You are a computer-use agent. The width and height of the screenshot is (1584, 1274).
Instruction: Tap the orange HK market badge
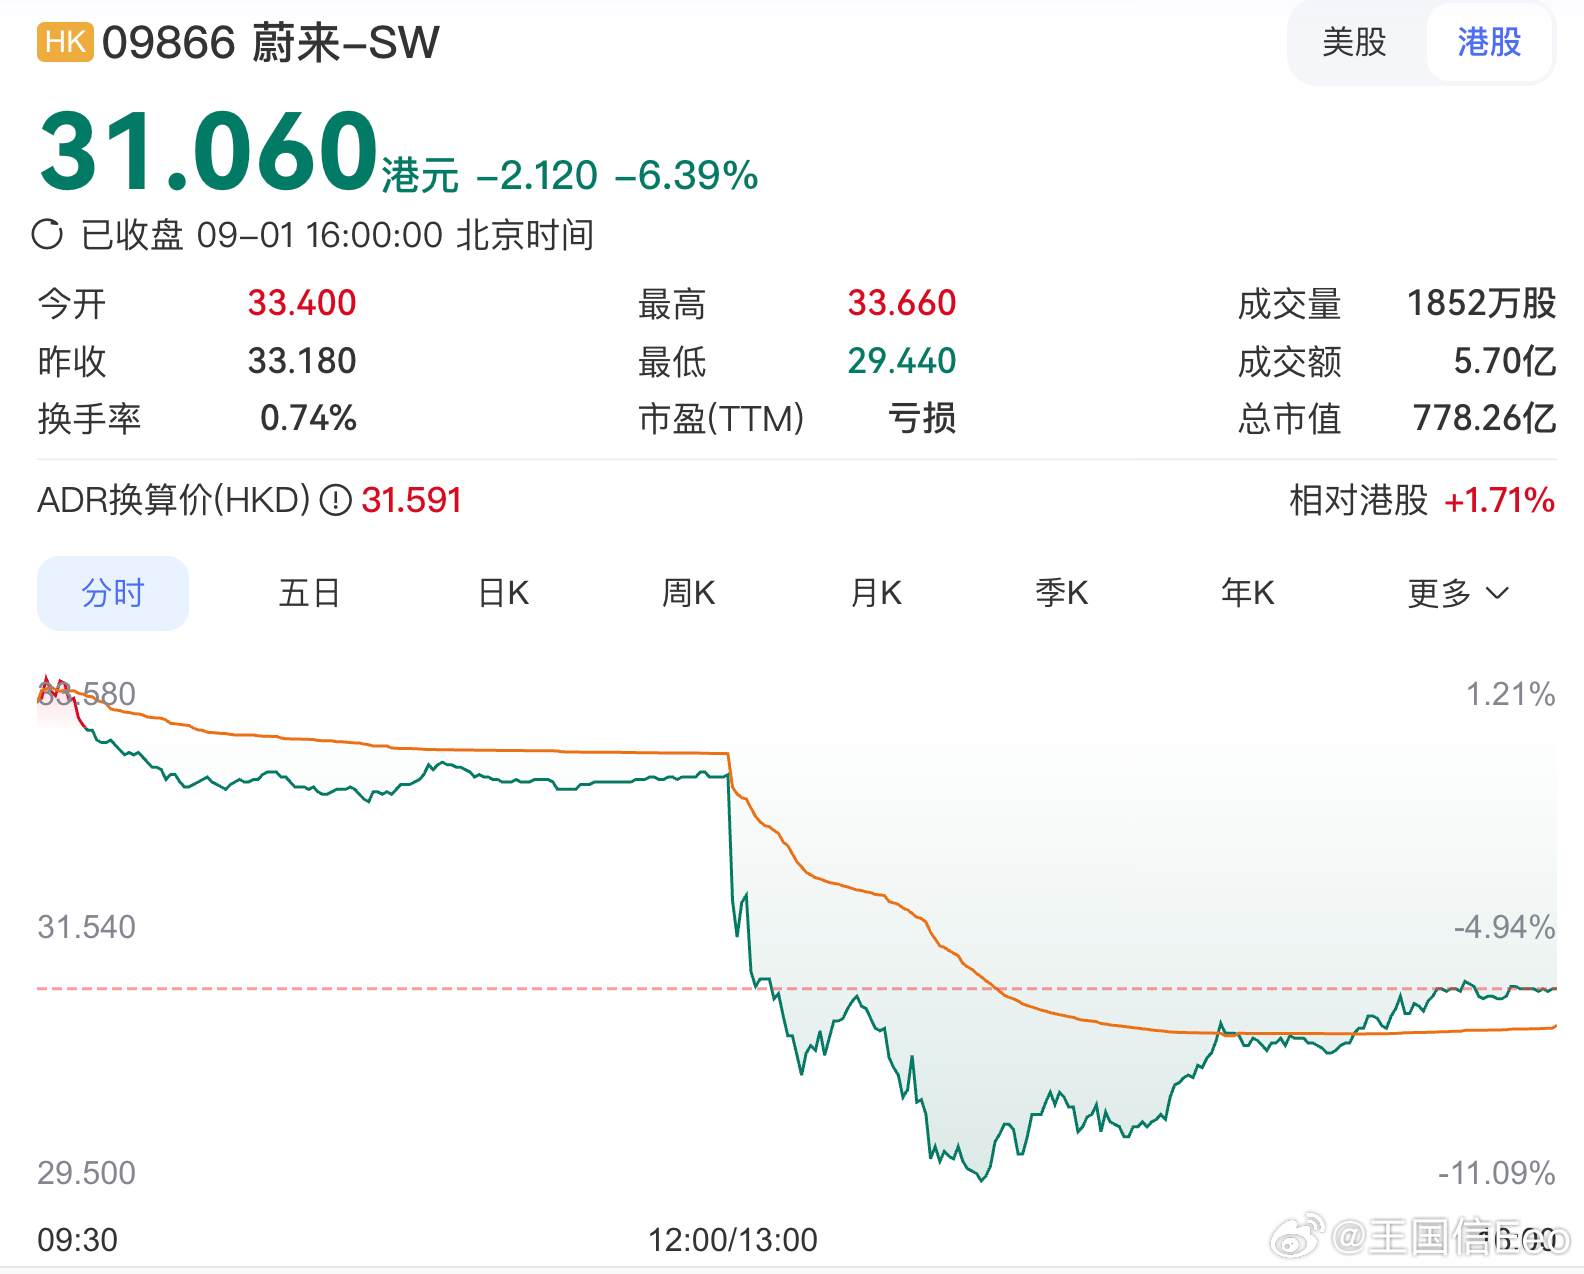[x=65, y=42]
